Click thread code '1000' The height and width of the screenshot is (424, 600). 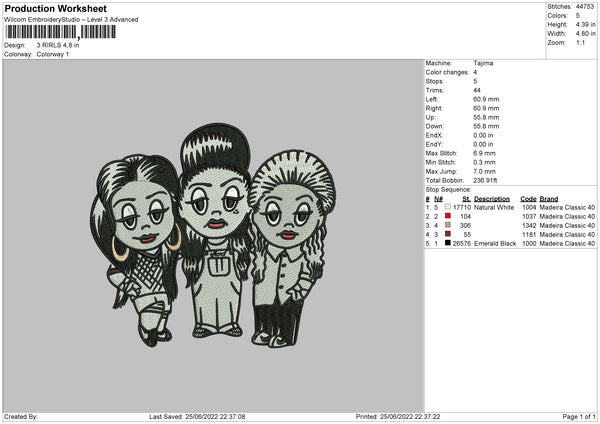tap(529, 243)
